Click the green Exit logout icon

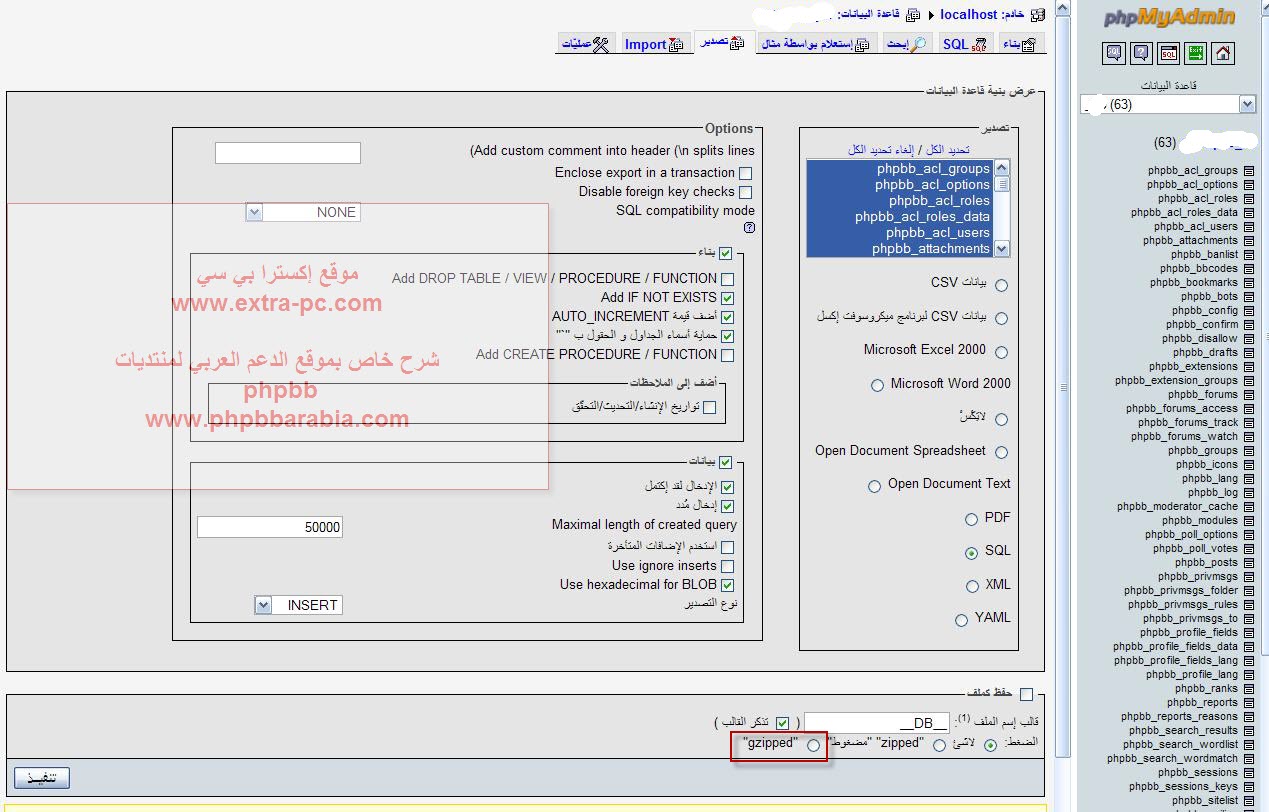tap(1195, 53)
